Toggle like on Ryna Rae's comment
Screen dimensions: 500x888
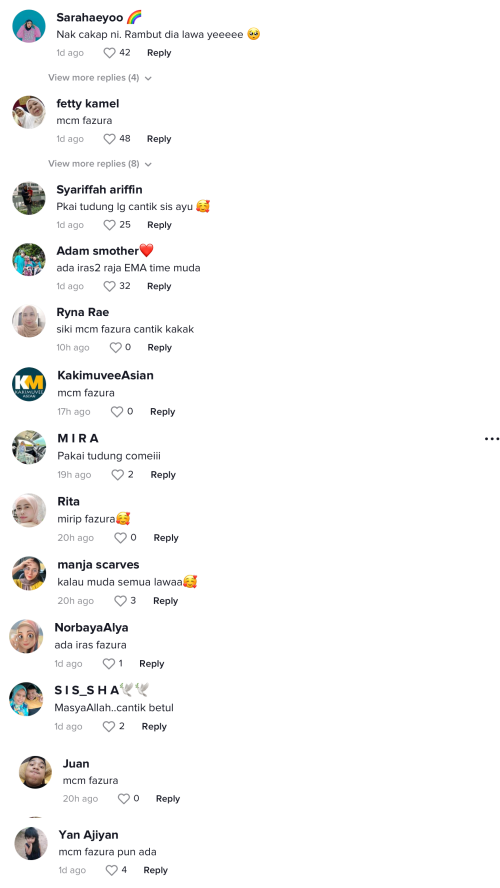(x=116, y=348)
